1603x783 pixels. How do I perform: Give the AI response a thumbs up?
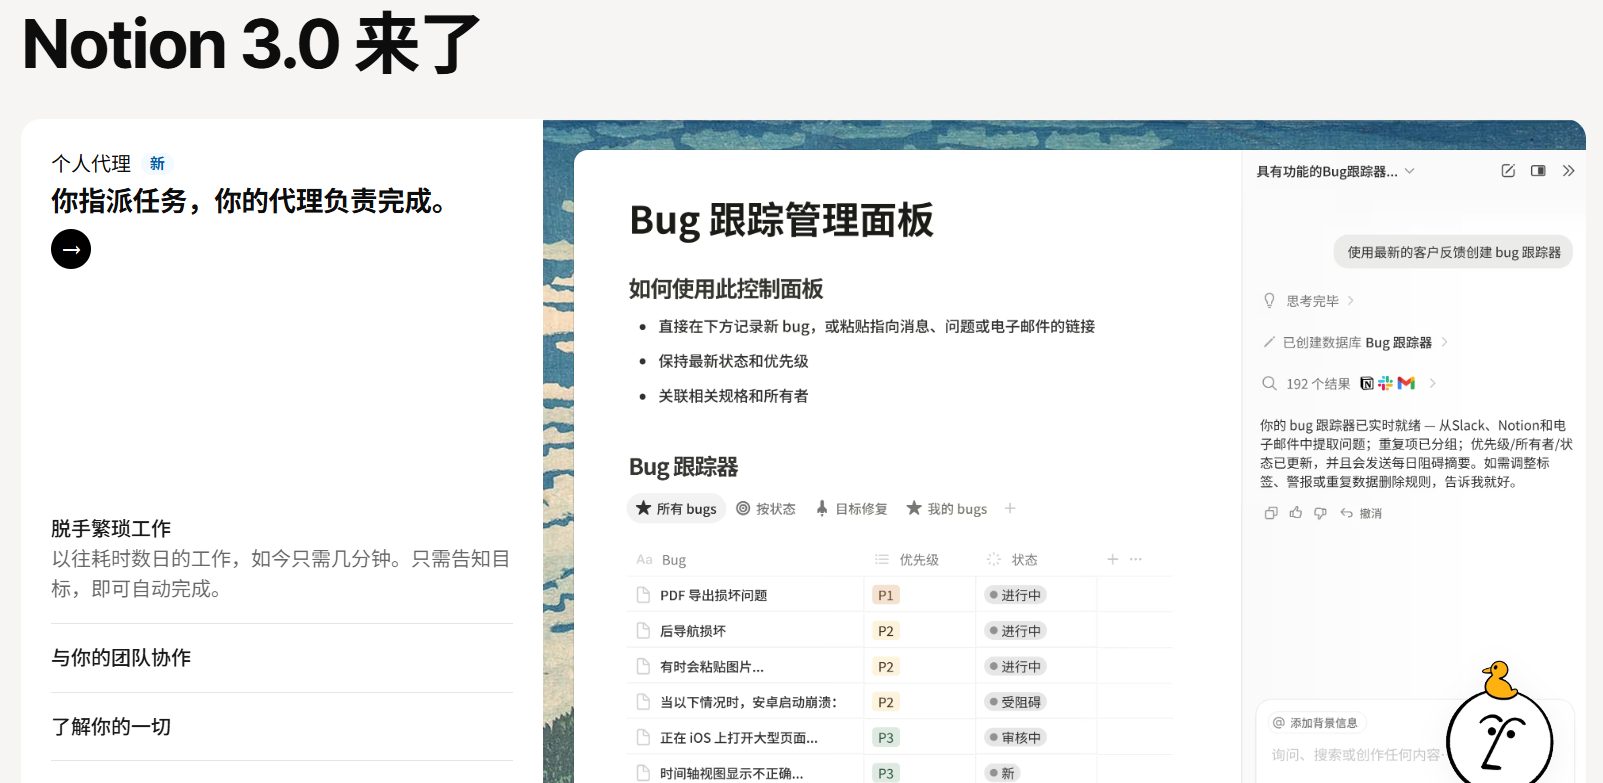[x=1296, y=513]
